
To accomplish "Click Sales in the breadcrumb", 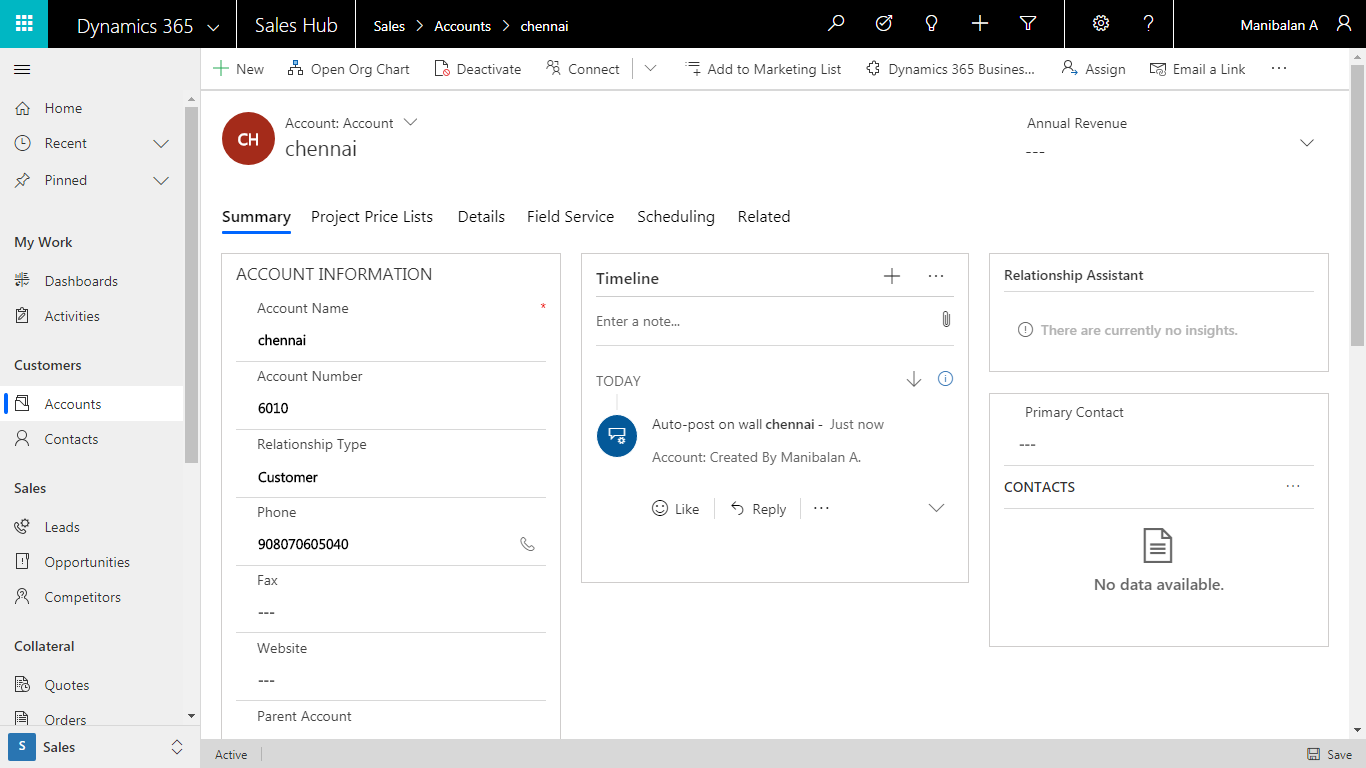I will [389, 26].
